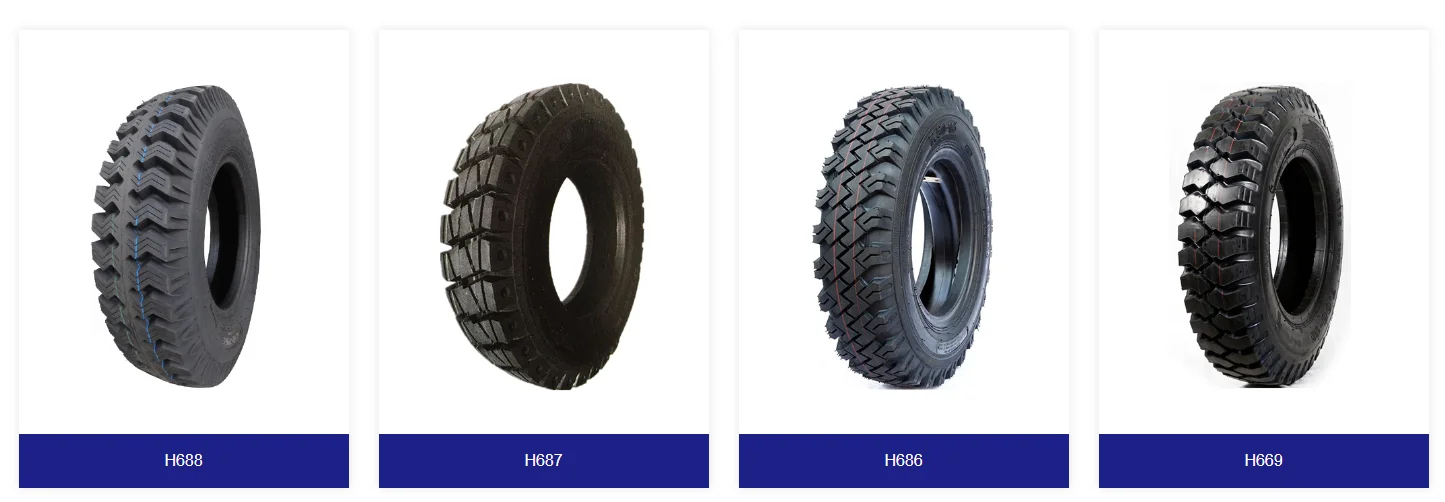Select the H686 model name text
1445x502 pixels.
point(904,461)
